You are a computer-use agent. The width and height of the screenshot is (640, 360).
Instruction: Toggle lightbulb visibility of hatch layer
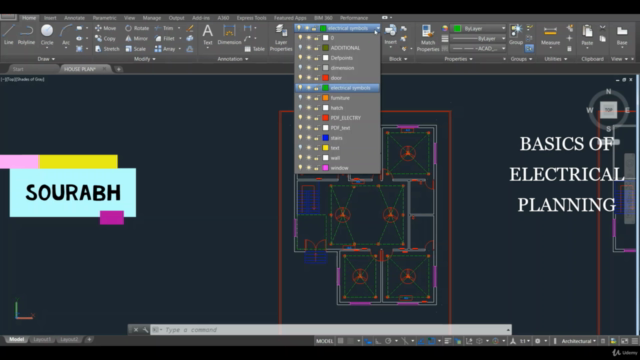tap(300, 108)
